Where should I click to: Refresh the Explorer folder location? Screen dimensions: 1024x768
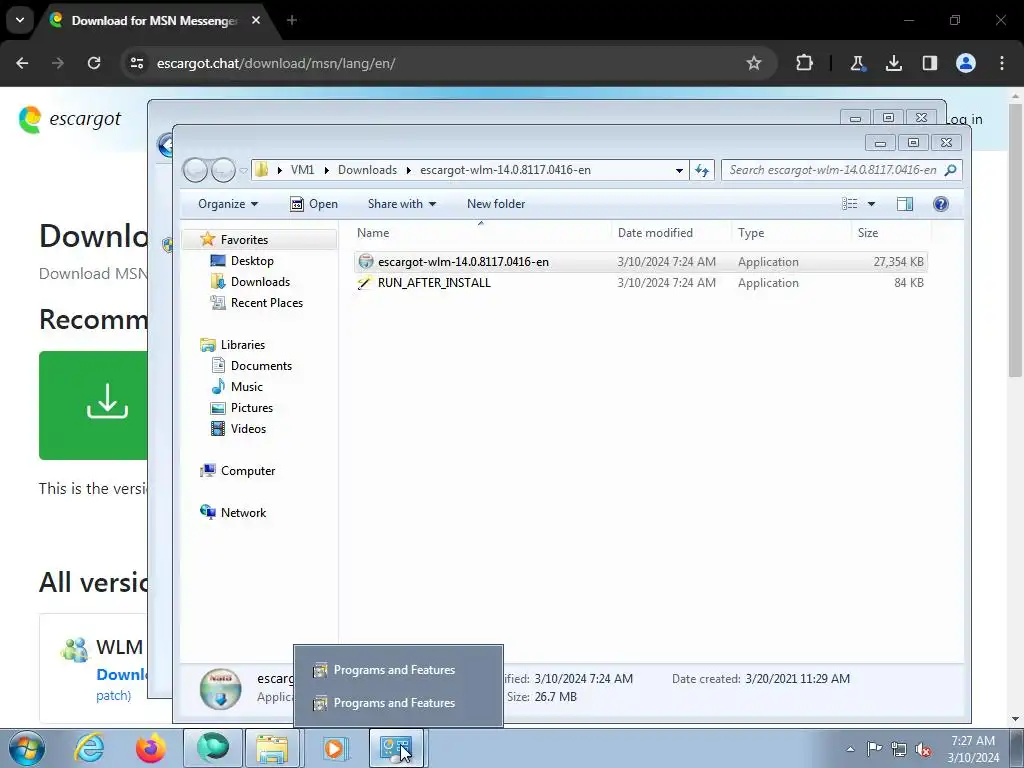702,170
